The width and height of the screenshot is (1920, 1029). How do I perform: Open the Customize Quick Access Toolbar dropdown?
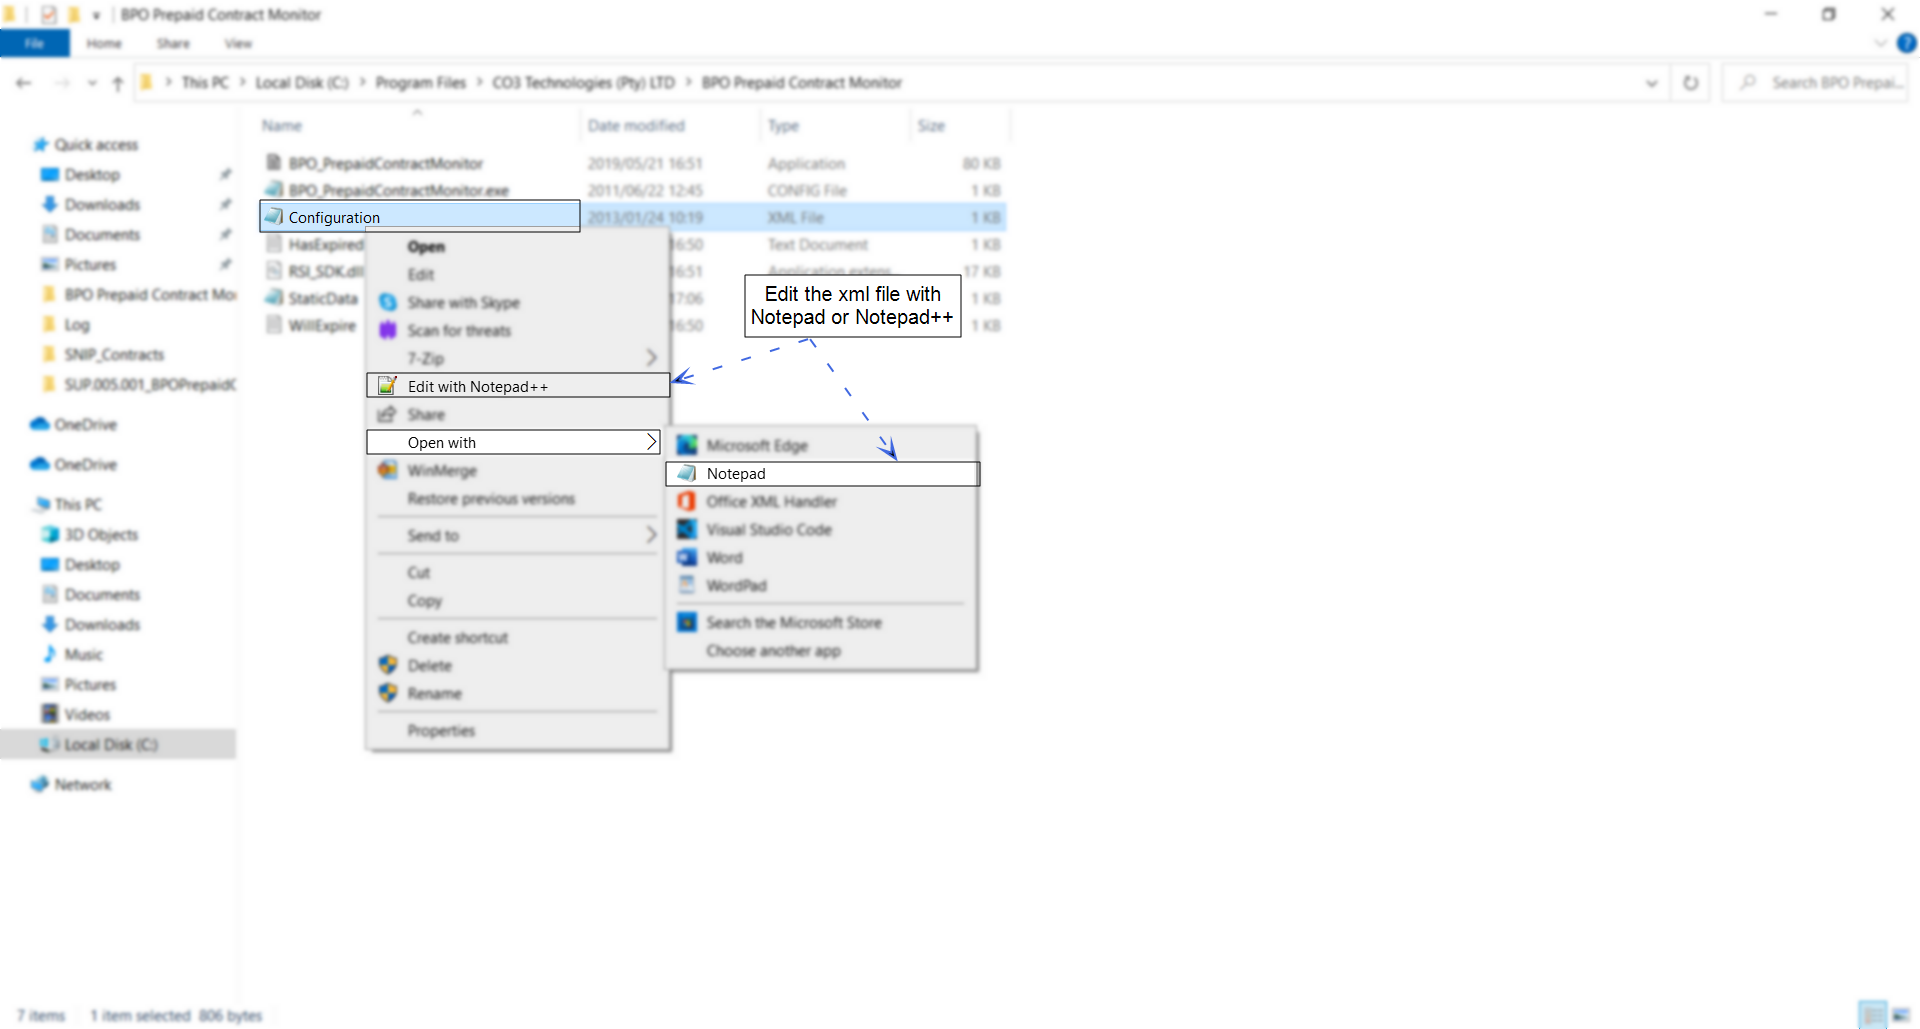pos(96,15)
